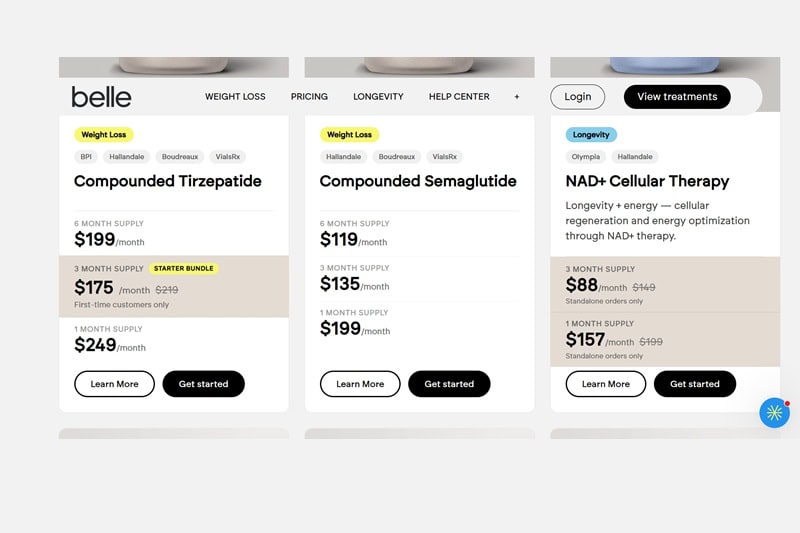800x533 pixels.
Task: Click the Login button
Action: (578, 96)
